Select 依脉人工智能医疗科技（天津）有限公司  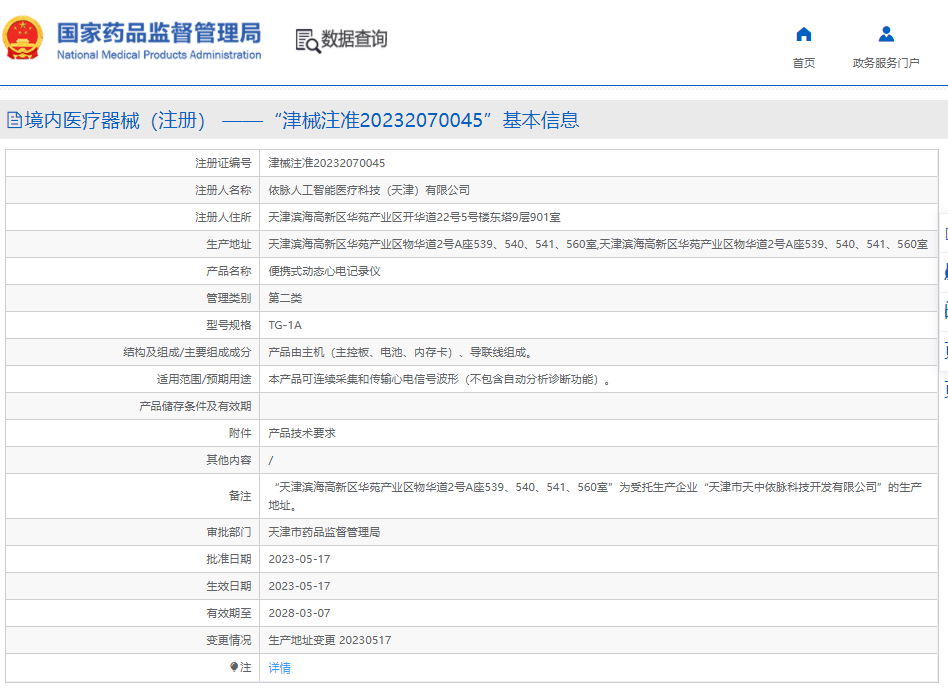click(369, 190)
